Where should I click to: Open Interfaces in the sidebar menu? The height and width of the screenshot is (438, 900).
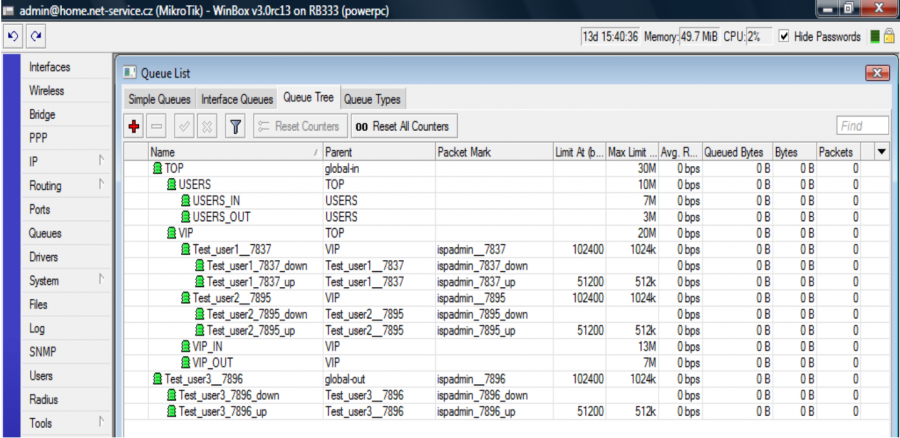click(66, 67)
